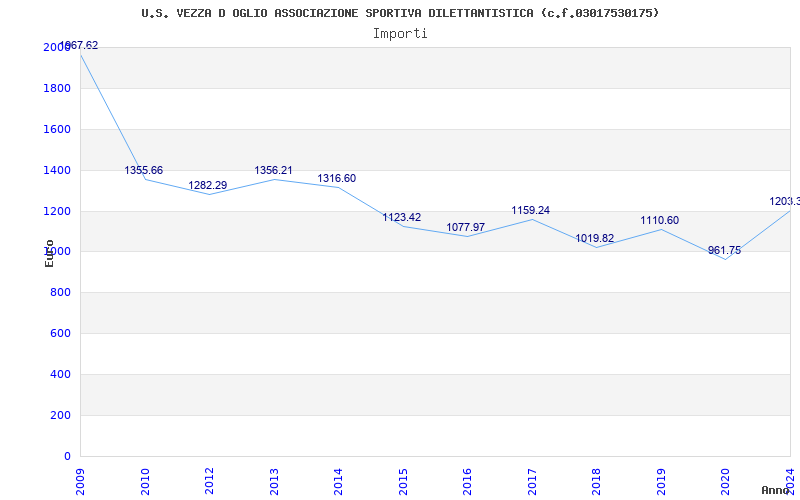Click data label 1282.29
800x500 pixels.
208,185
